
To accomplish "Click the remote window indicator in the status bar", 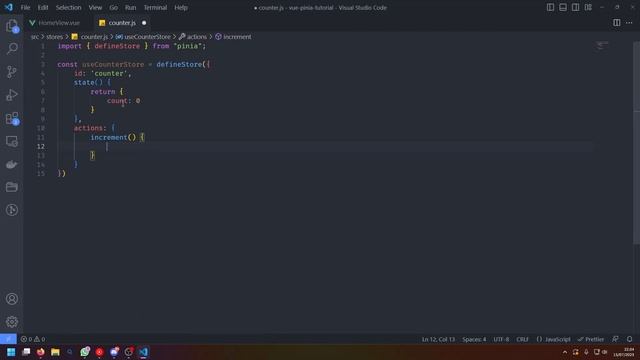I will point(8,339).
